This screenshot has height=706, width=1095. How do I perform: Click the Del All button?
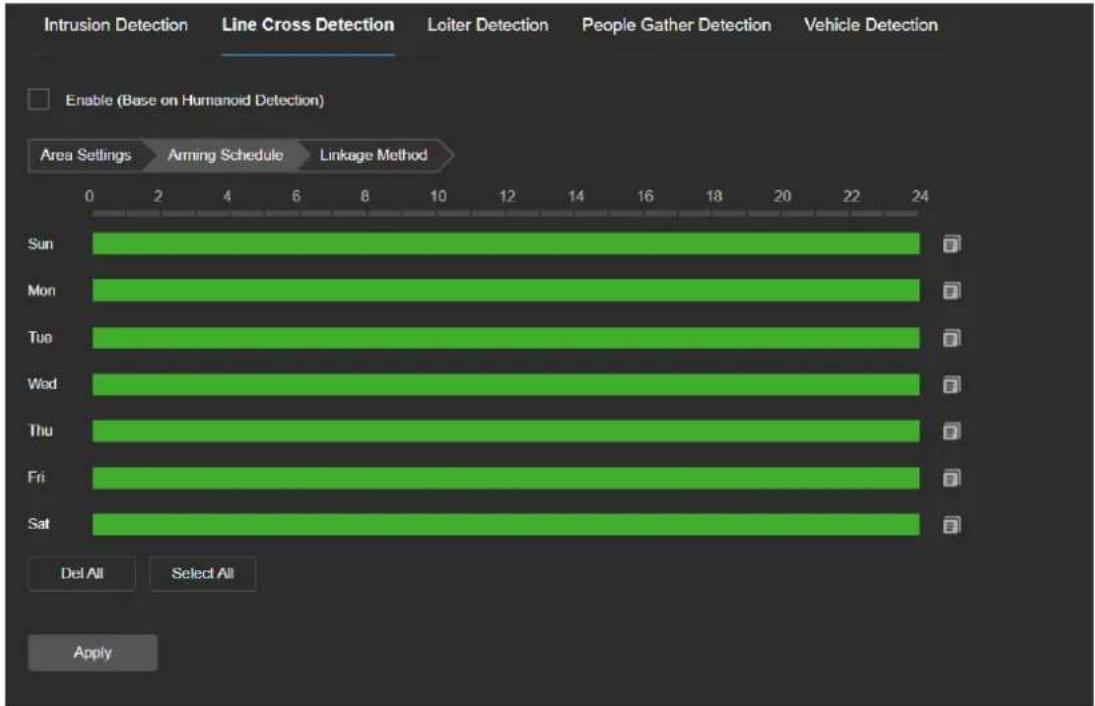coord(82,573)
